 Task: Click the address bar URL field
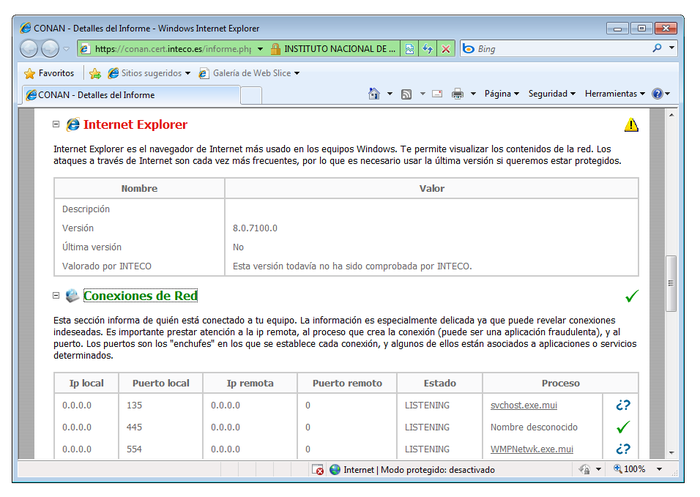[166, 49]
